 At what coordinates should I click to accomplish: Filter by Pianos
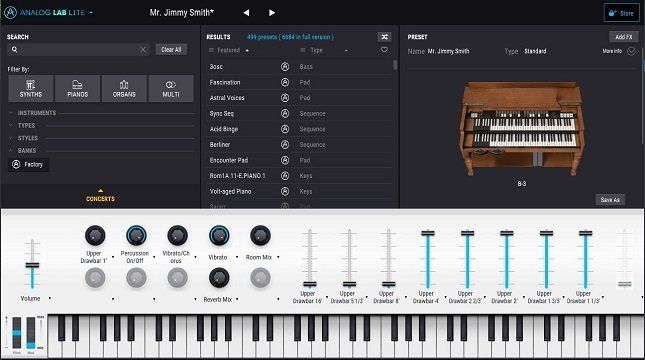[77, 88]
